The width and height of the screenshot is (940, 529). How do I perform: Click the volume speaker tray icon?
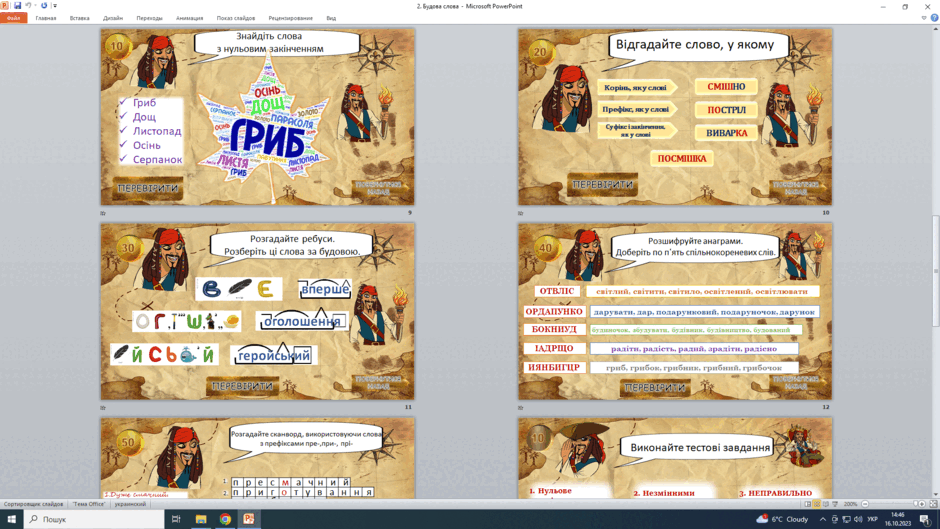(858, 519)
